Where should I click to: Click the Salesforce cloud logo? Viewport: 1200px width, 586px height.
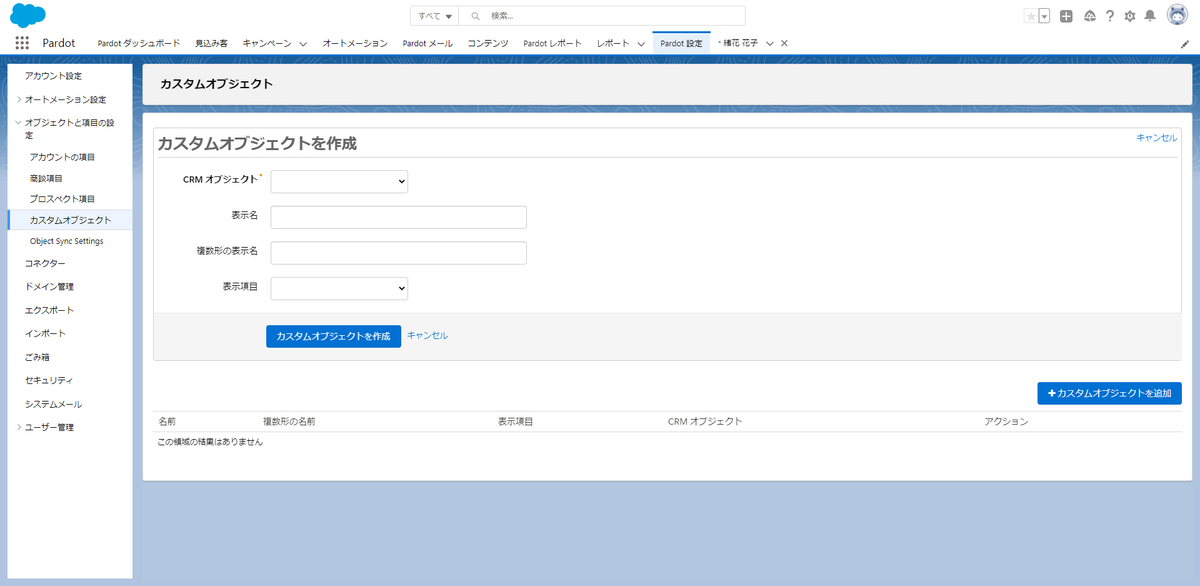[28, 16]
